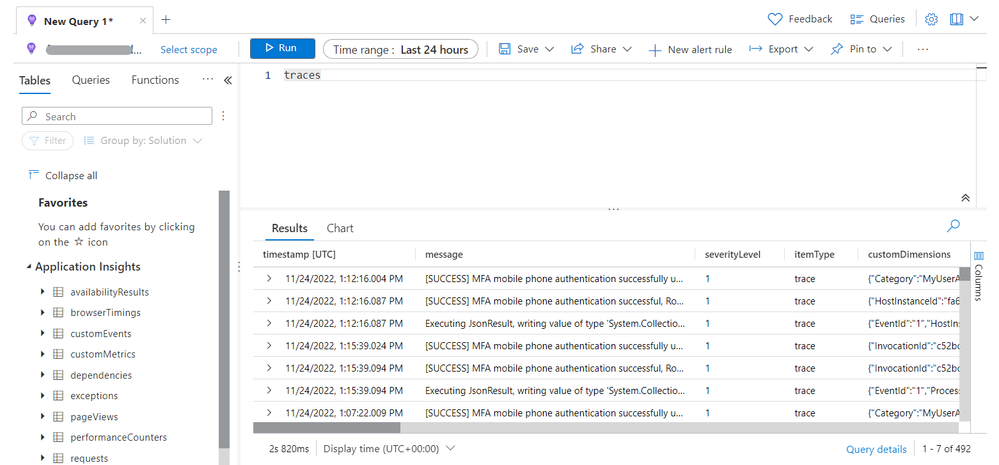Expand the browserTimings table
This screenshot has height=465, width=999.
click(x=42, y=313)
